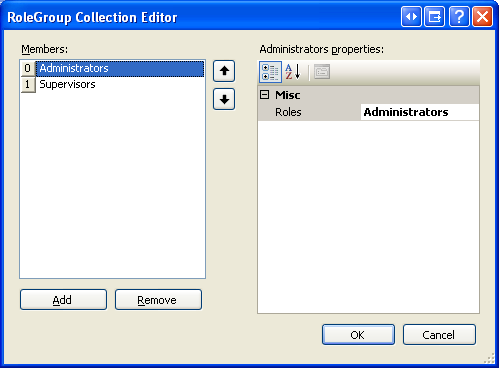Edit the Roles value field
The image size is (499, 368).
click(x=420, y=112)
